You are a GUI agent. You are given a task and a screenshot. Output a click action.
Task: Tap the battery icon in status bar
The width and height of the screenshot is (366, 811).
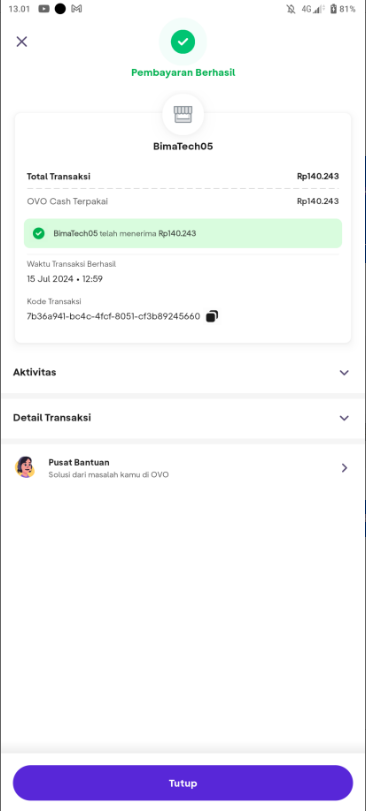coord(333,9)
